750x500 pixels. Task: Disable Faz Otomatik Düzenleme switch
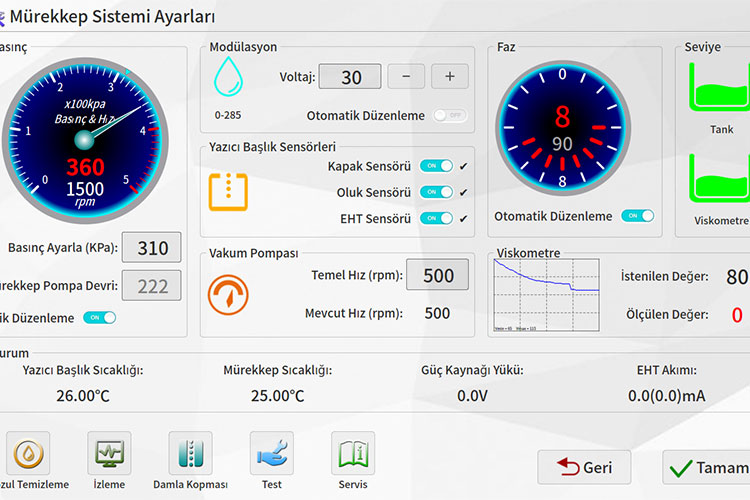coord(638,216)
